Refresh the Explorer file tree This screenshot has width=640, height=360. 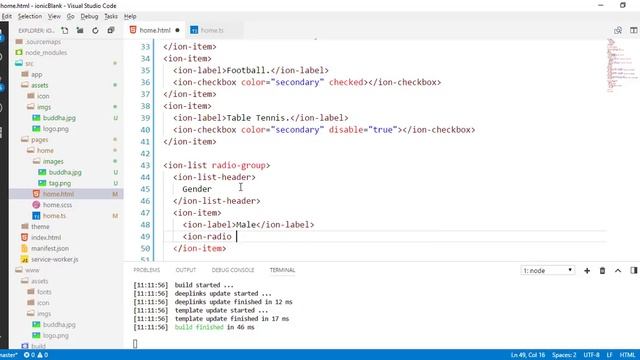coord(95,30)
